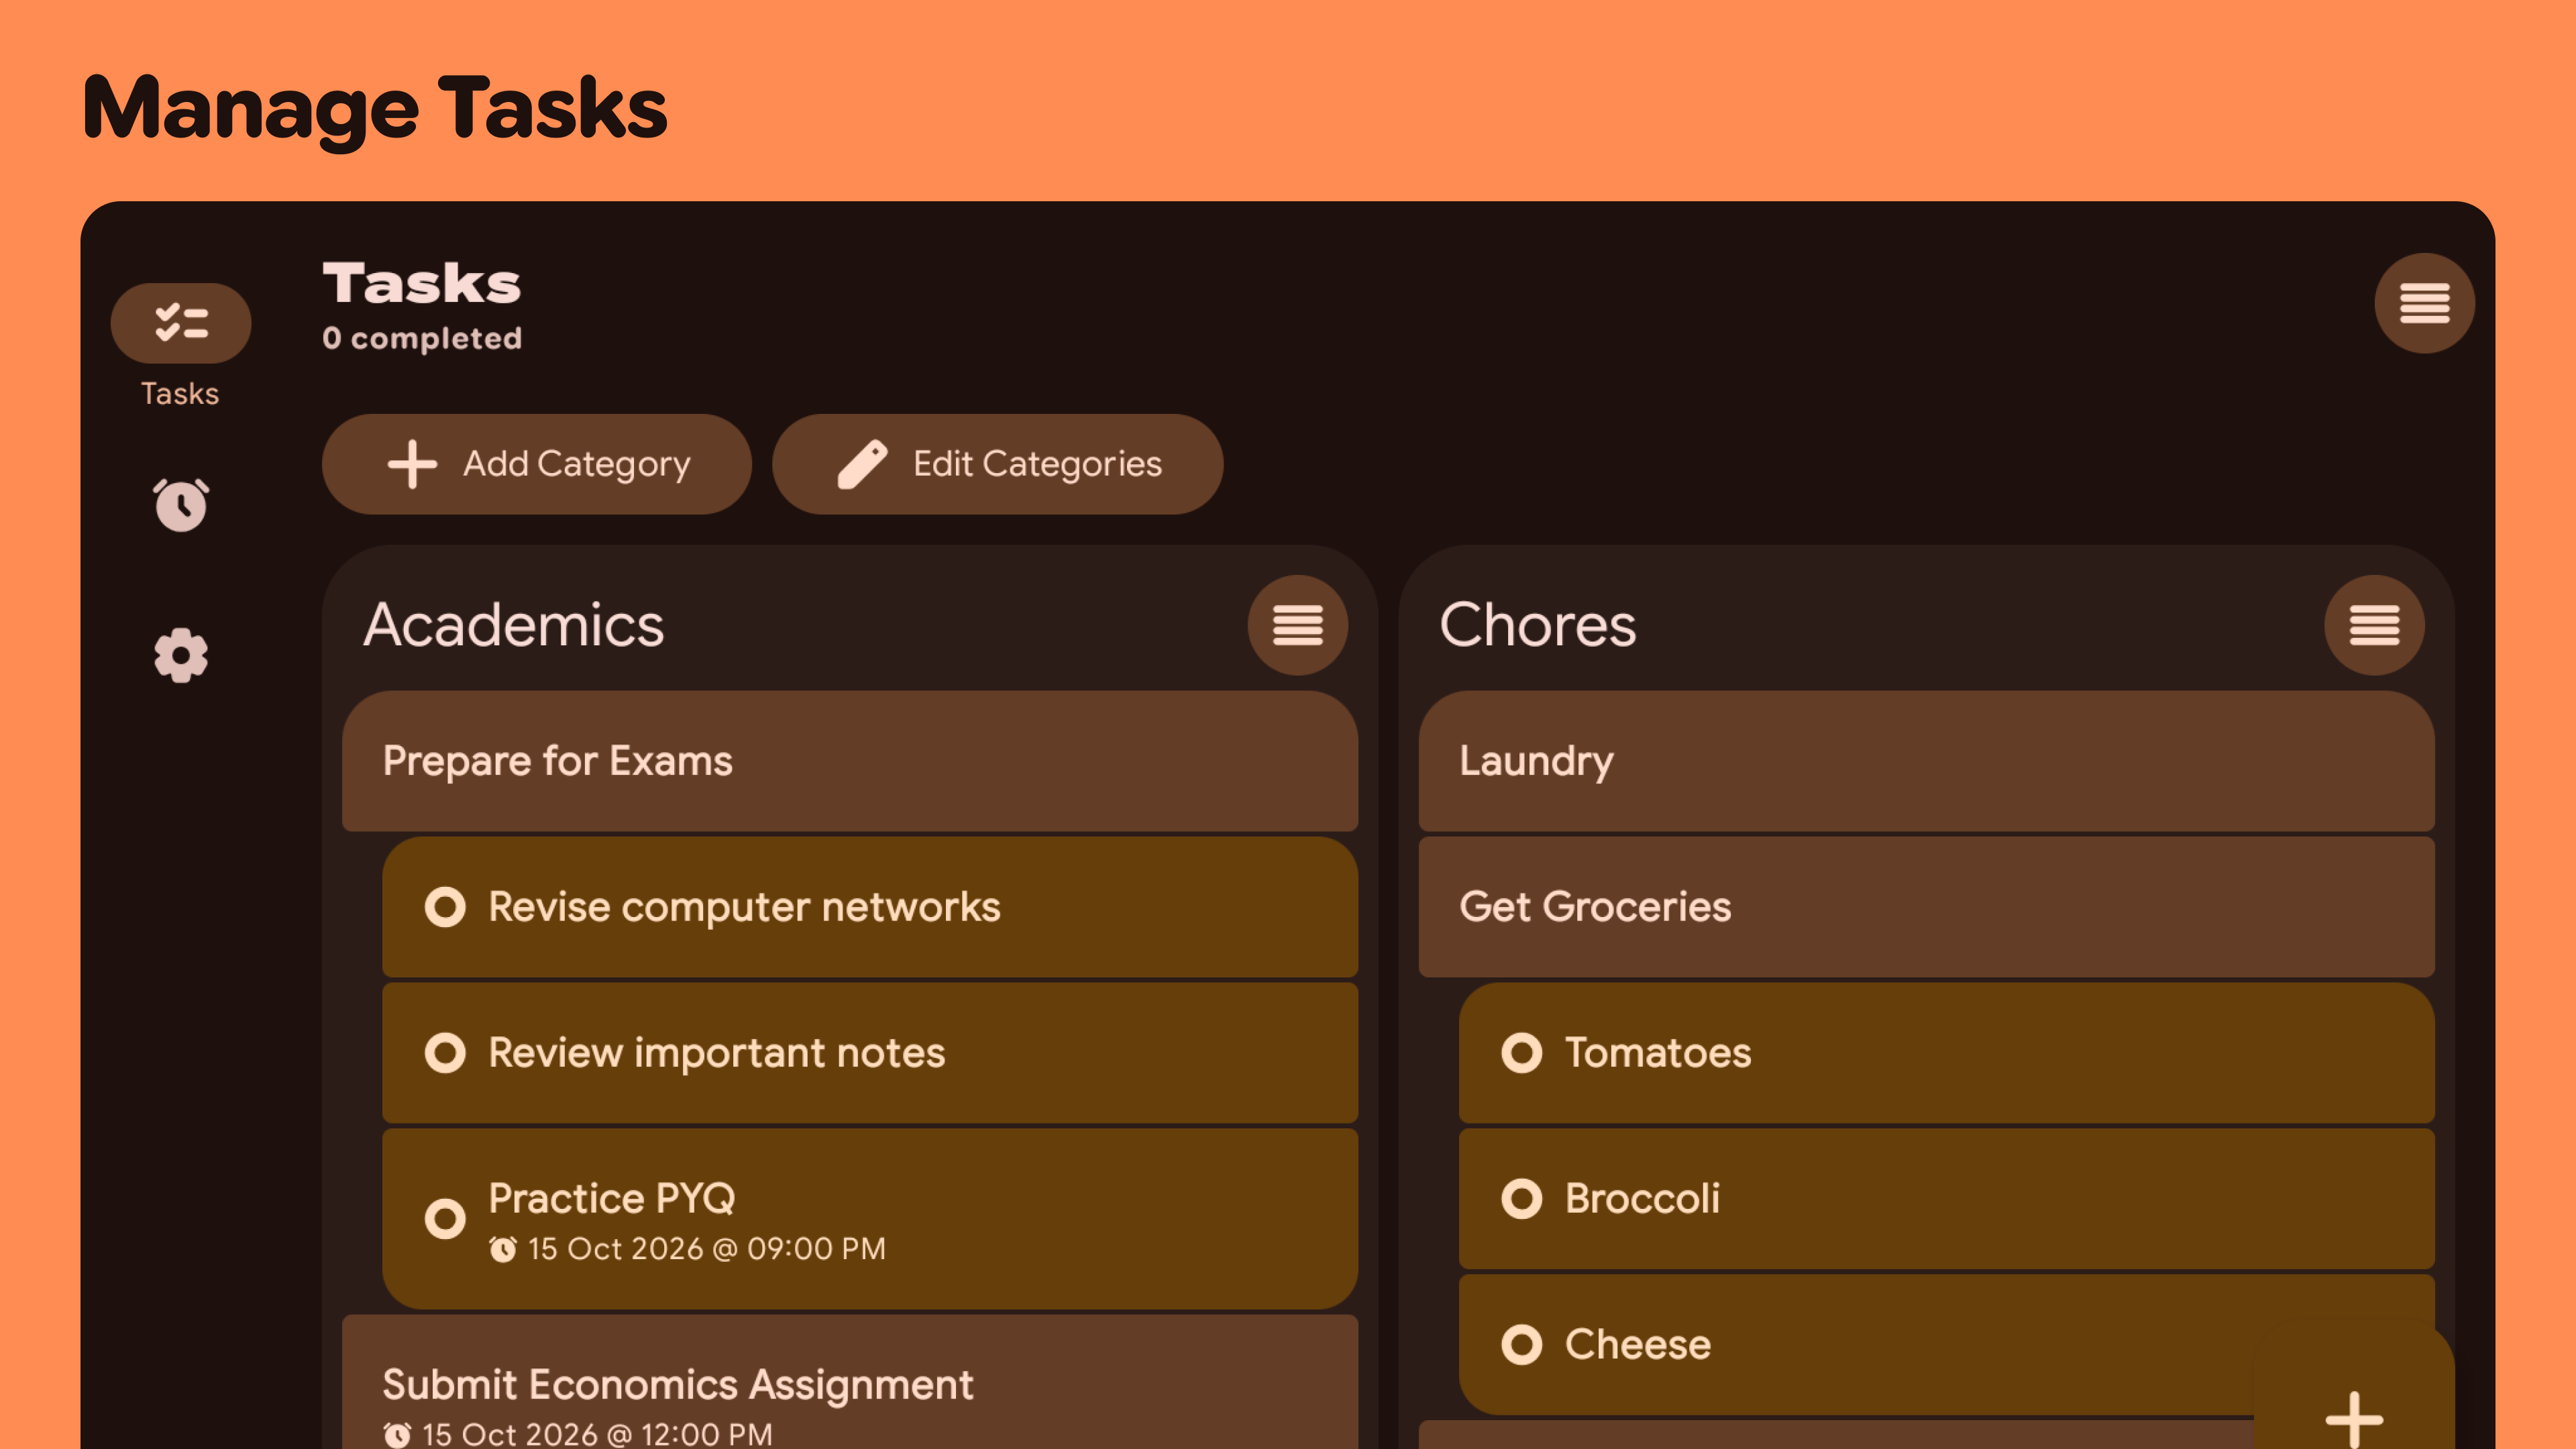Viewport: 2576px width, 1449px height.
Task: Click the pencil icon on Edit Categories
Action: coord(862,464)
